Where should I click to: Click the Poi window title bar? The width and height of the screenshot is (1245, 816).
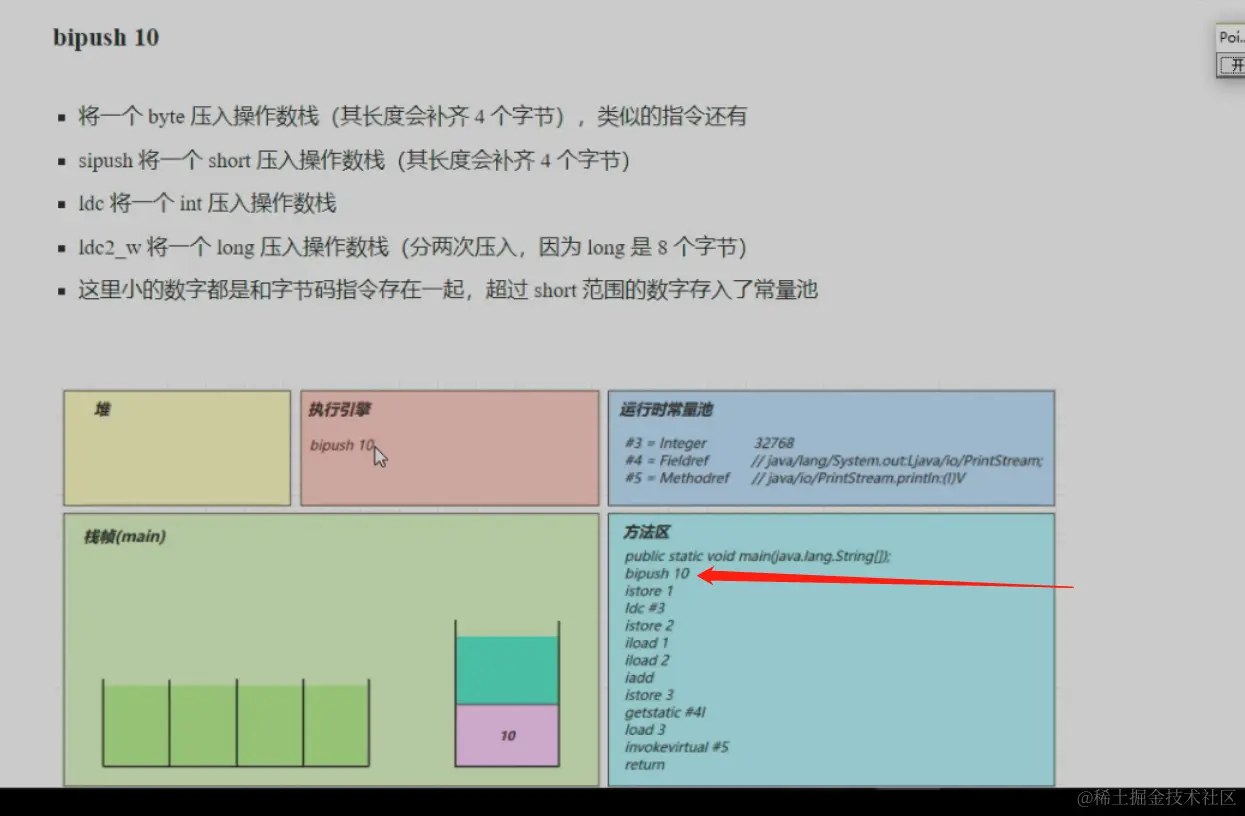(x=1231, y=36)
